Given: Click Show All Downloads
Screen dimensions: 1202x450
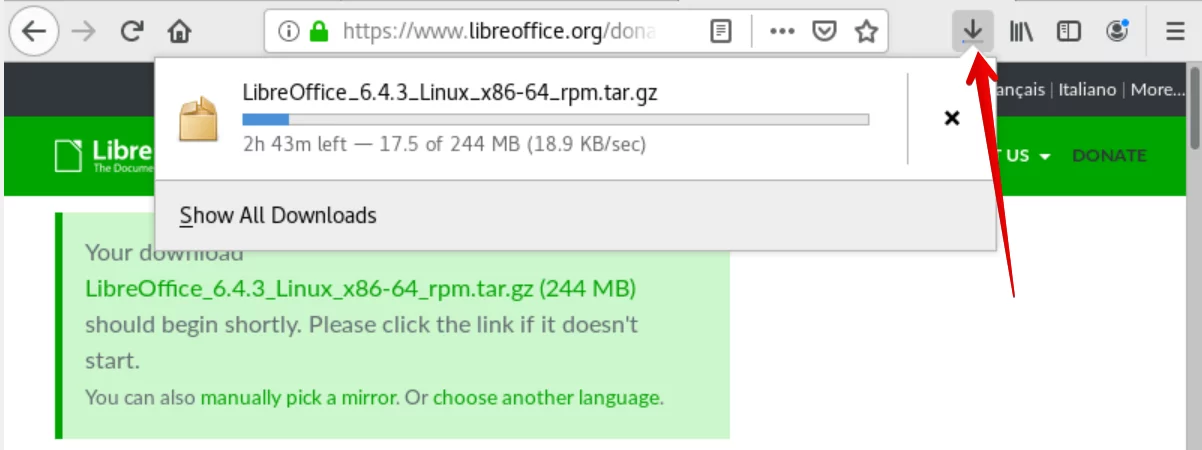Looking at the screenshot, I should tap(278, 215).
